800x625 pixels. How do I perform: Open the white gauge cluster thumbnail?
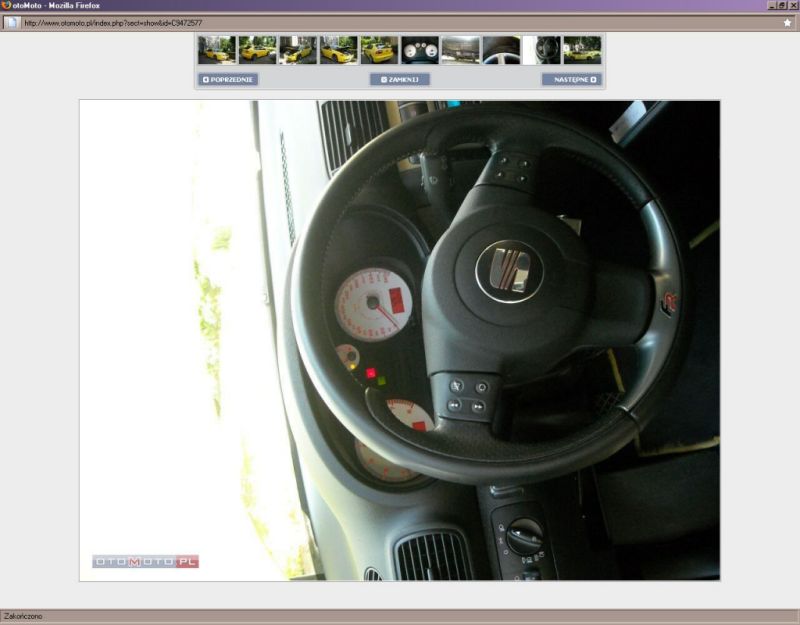[420, 50]
